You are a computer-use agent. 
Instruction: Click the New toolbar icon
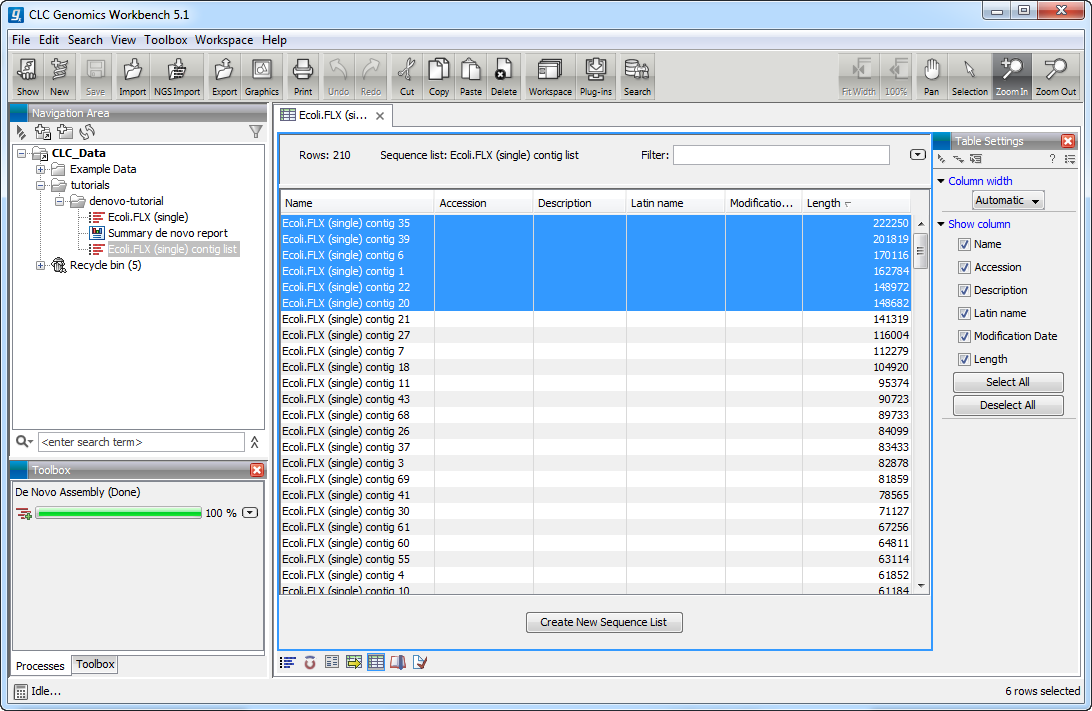pos(59,77)
